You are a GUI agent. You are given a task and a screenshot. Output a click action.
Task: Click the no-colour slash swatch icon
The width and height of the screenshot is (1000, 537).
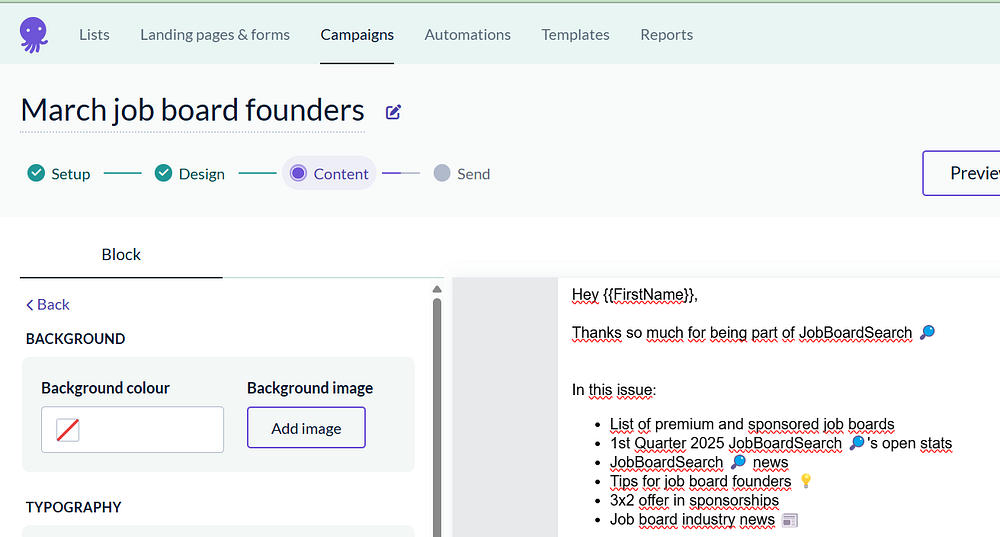click(x=68, y=430)
